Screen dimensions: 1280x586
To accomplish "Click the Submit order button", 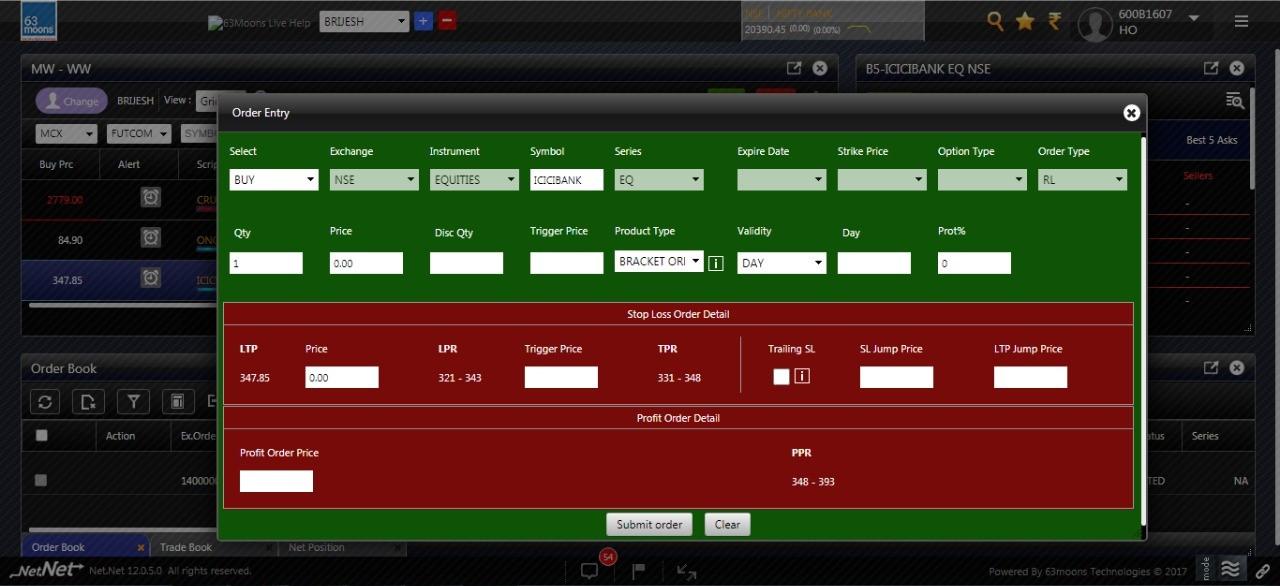I will 649,524.
